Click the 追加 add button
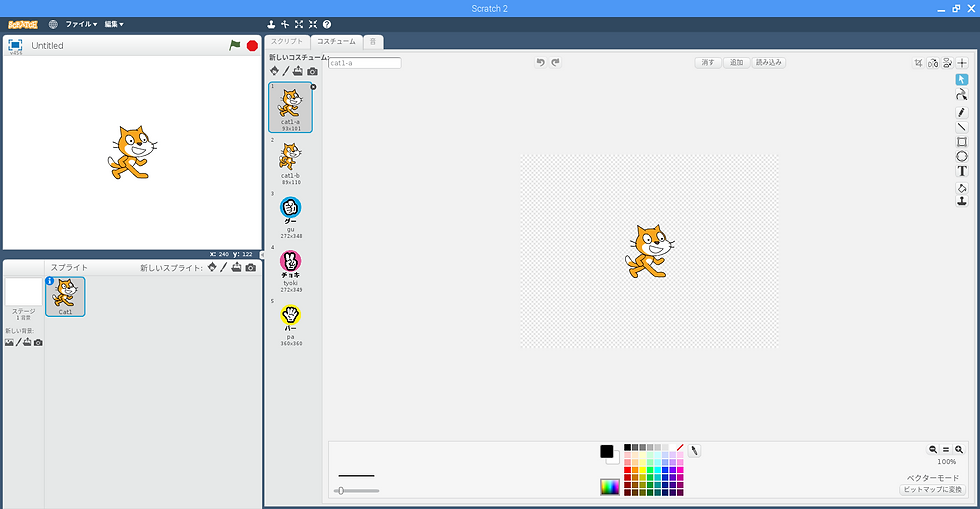Viewport: 980px width, 509px height. [x=737, y=63]
